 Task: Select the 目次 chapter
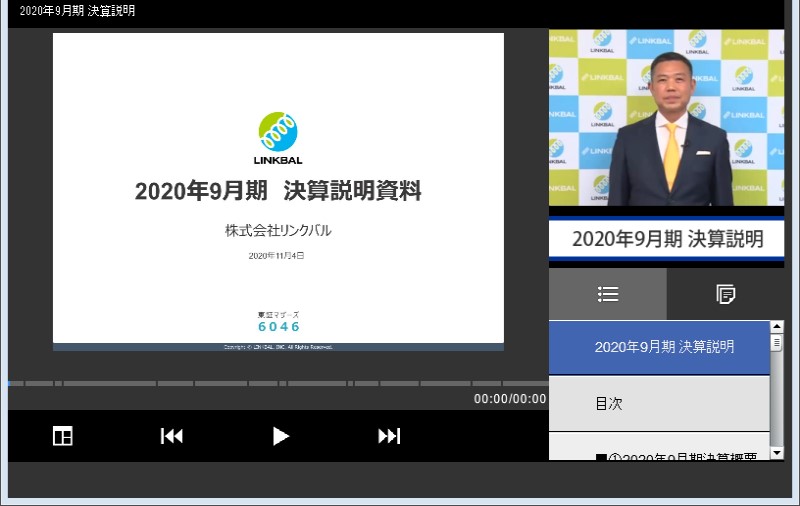(659, 403)
